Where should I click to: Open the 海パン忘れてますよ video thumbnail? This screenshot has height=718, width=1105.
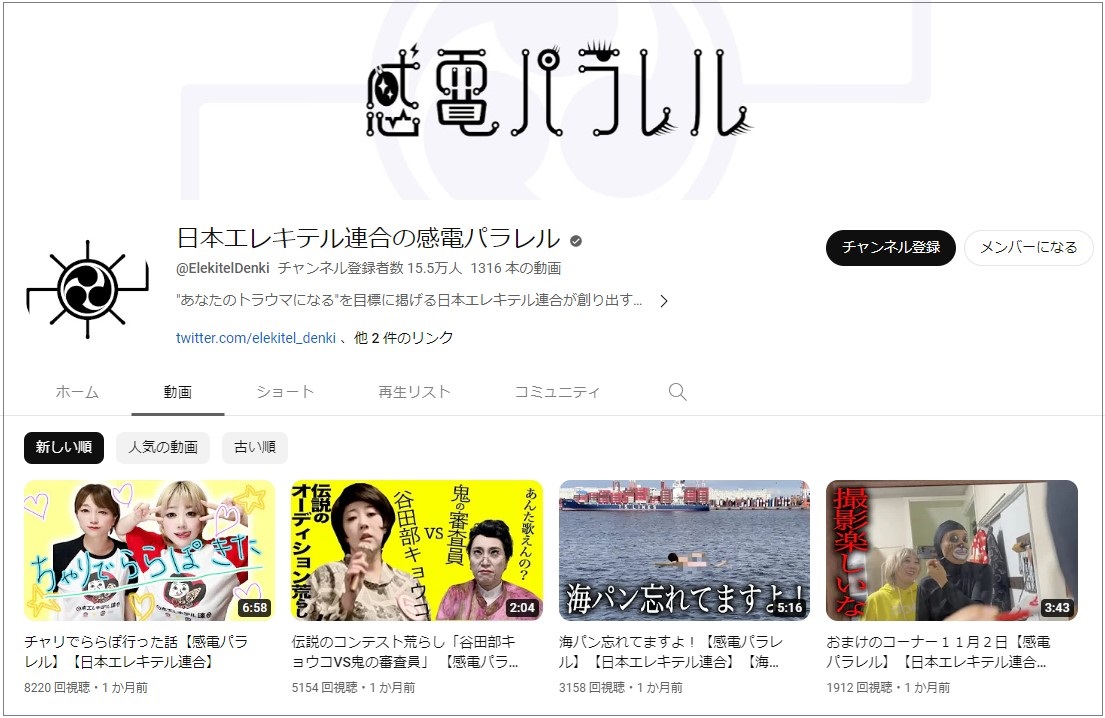(x=684, y=550)
